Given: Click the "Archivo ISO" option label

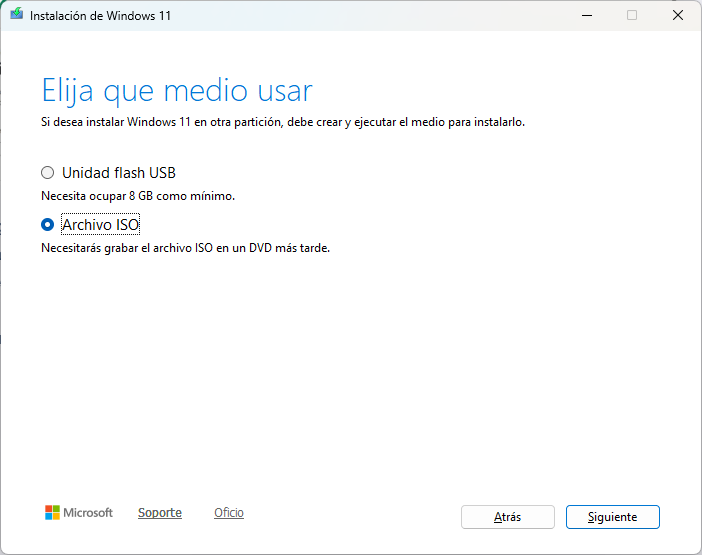Looking at the screenshot, I should (100, 225).
